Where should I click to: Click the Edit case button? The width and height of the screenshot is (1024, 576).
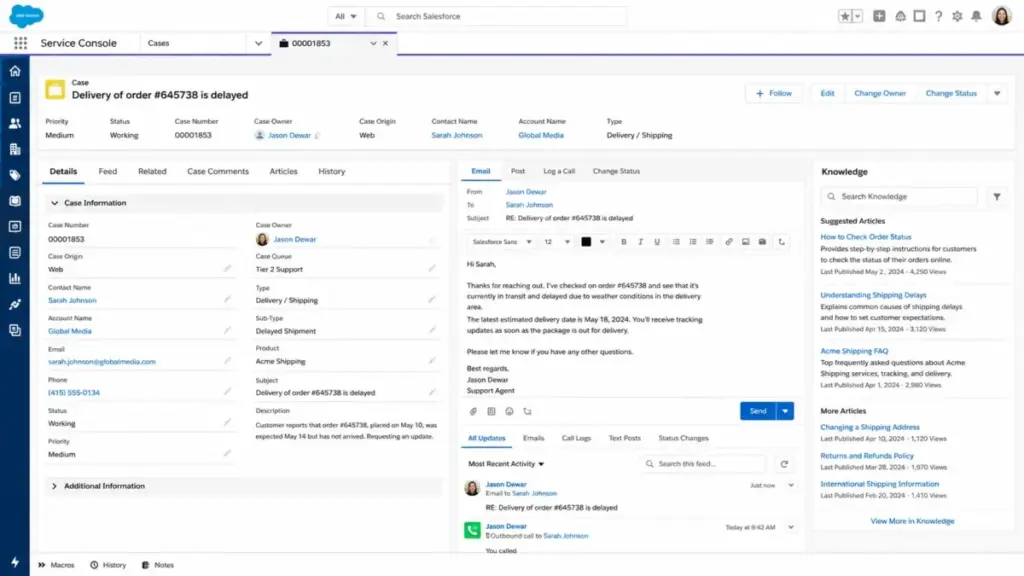point(827,93)
